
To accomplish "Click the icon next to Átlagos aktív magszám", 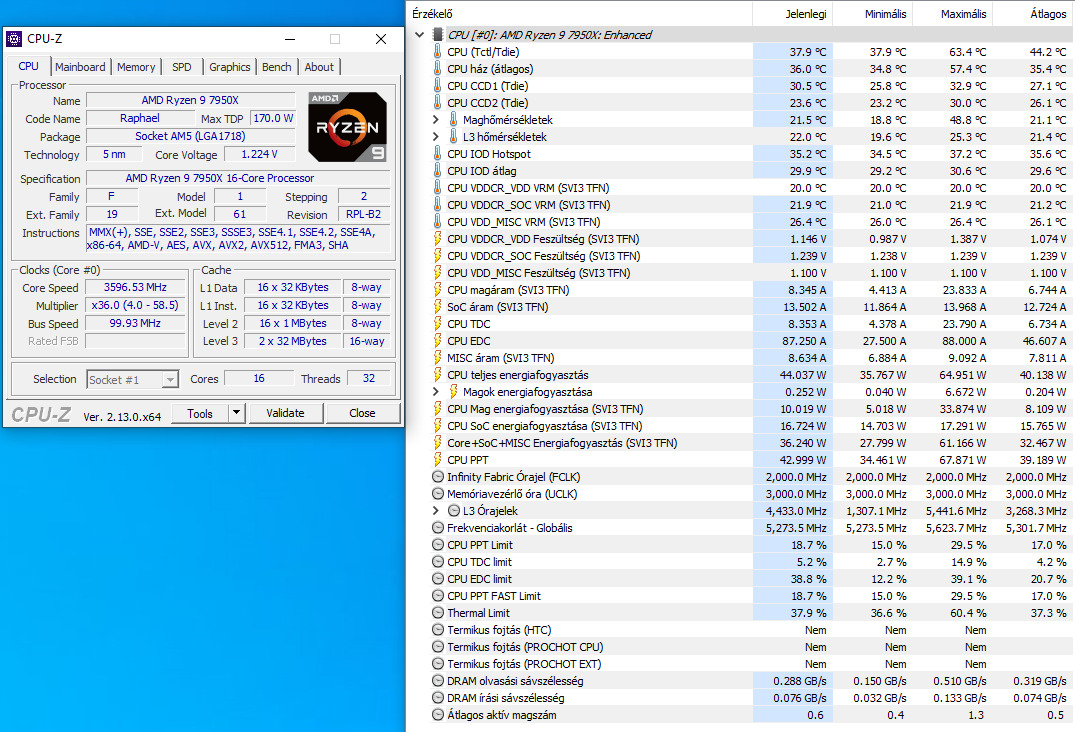I will tap(437, 715).
